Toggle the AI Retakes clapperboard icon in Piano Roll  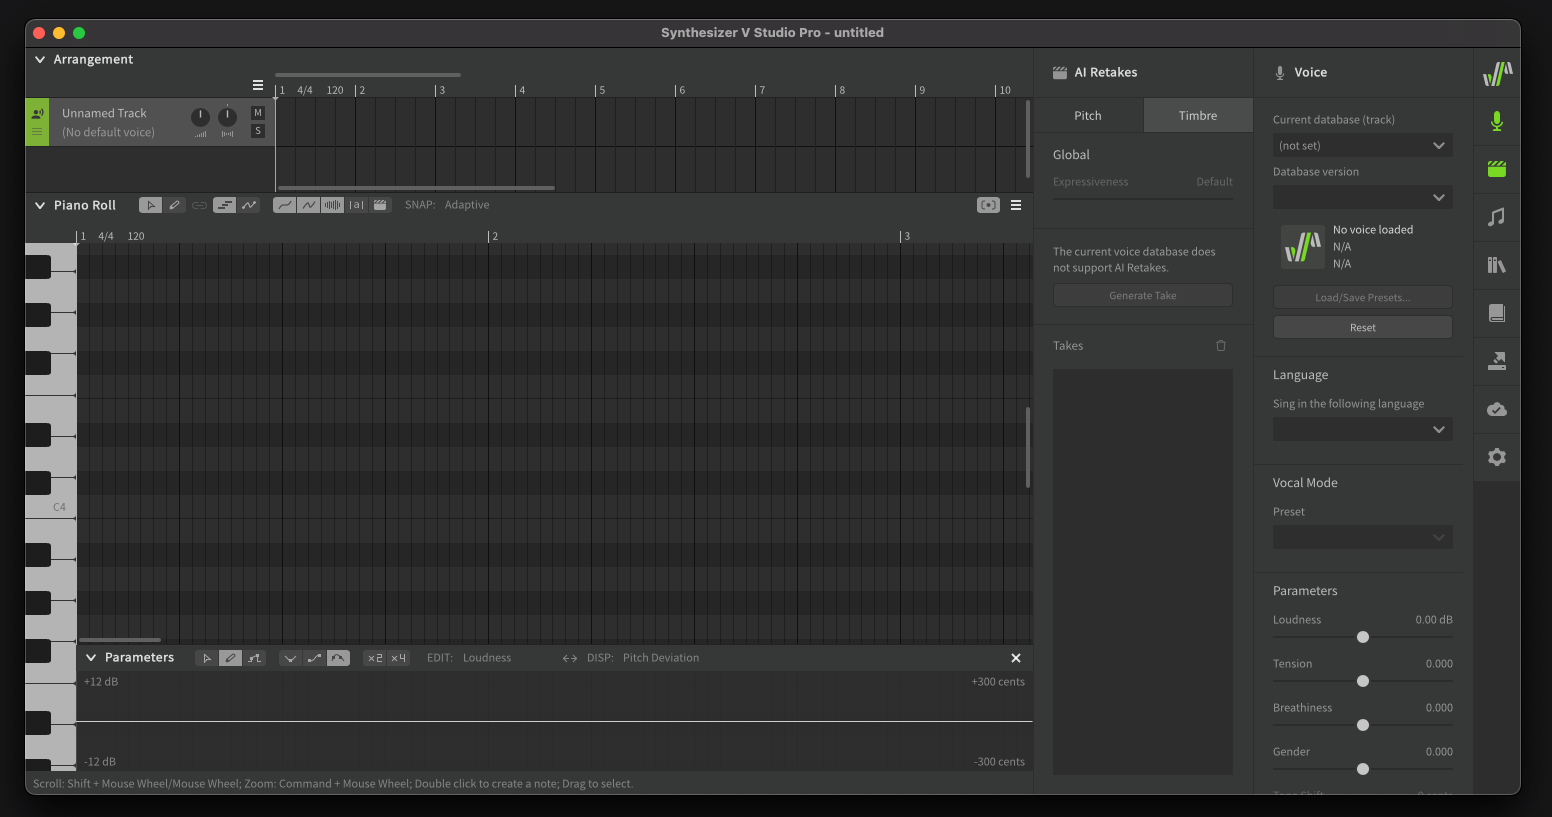[x=380, y=205]
